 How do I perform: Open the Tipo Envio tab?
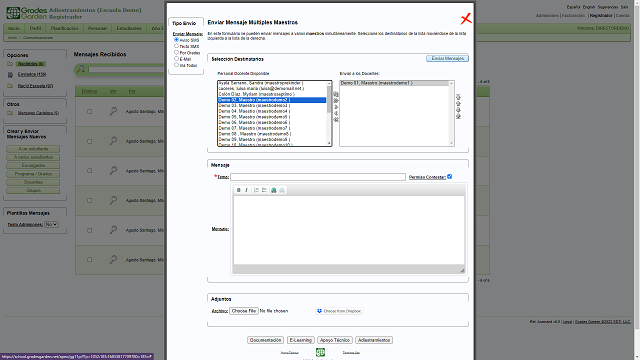click(x=184, y=23)
